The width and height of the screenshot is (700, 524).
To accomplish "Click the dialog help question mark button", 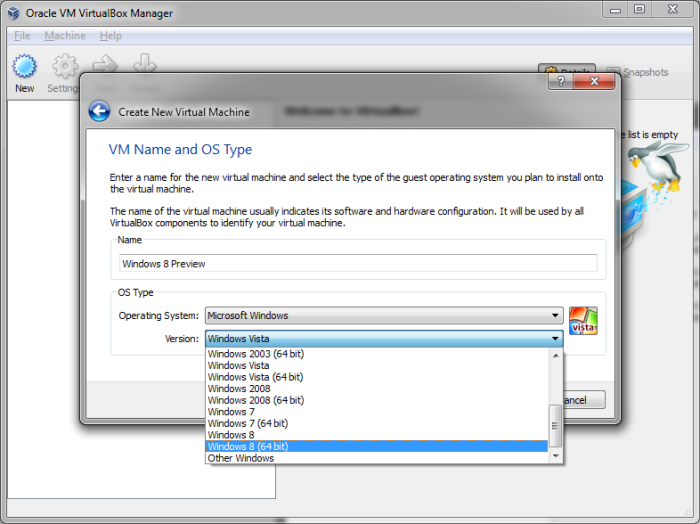I will [561, 81].
